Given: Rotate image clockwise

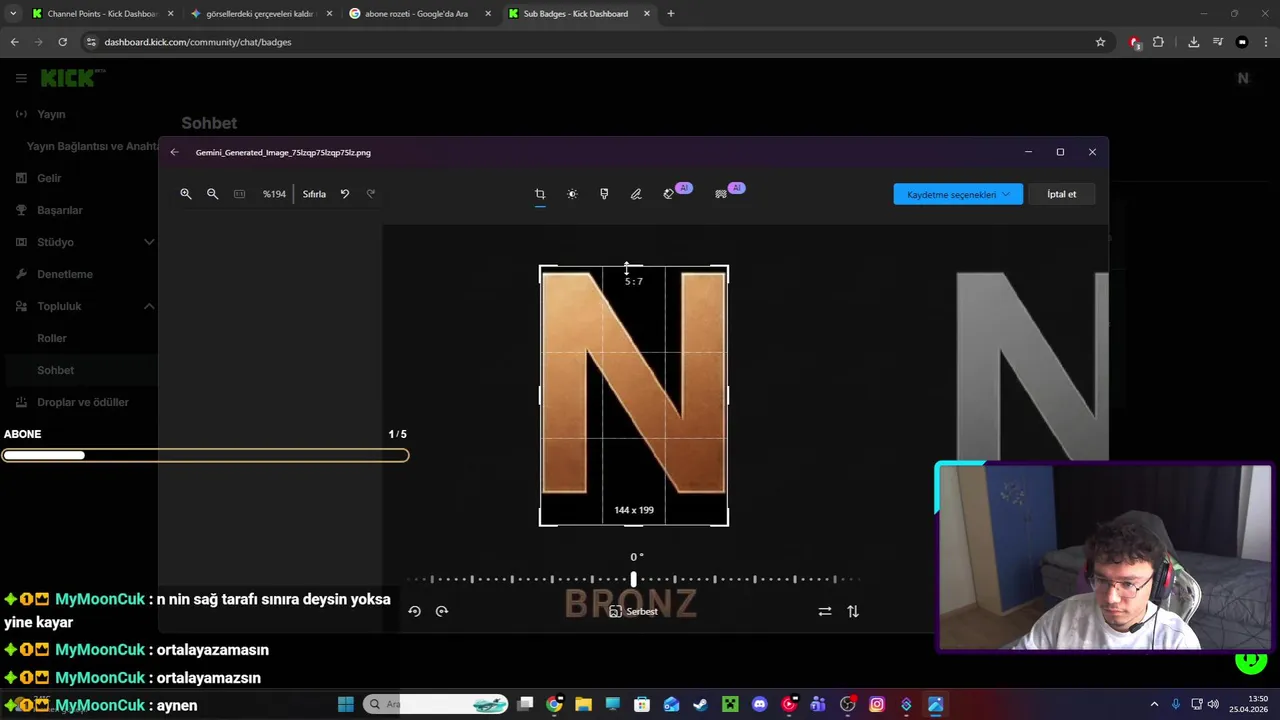Looking at the screenshot, I should coord(442,611).
